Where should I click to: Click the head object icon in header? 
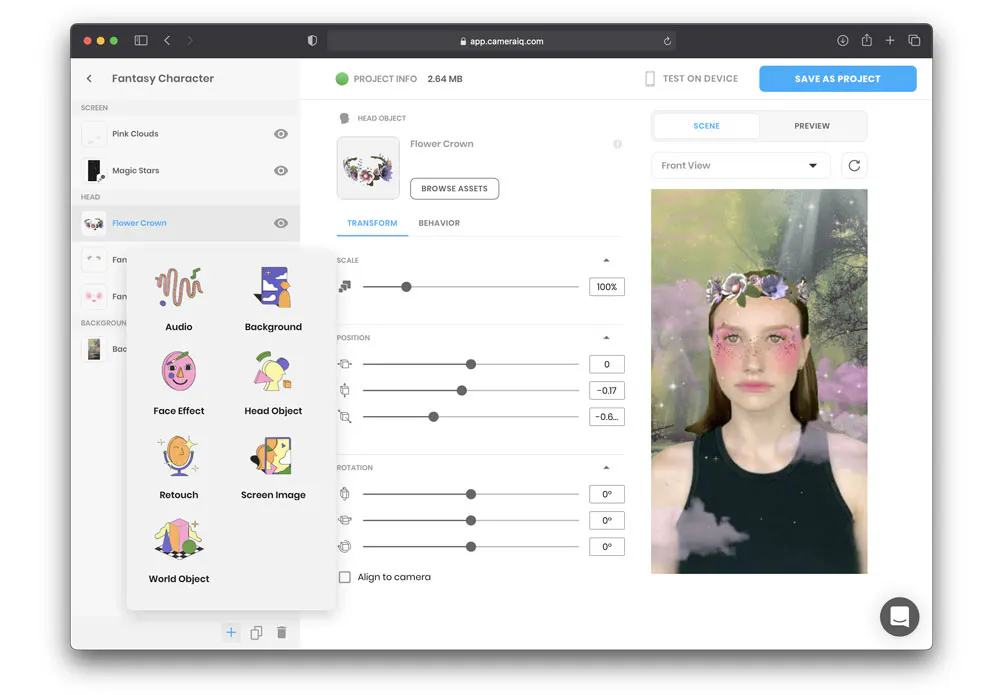tap(344, 118)
